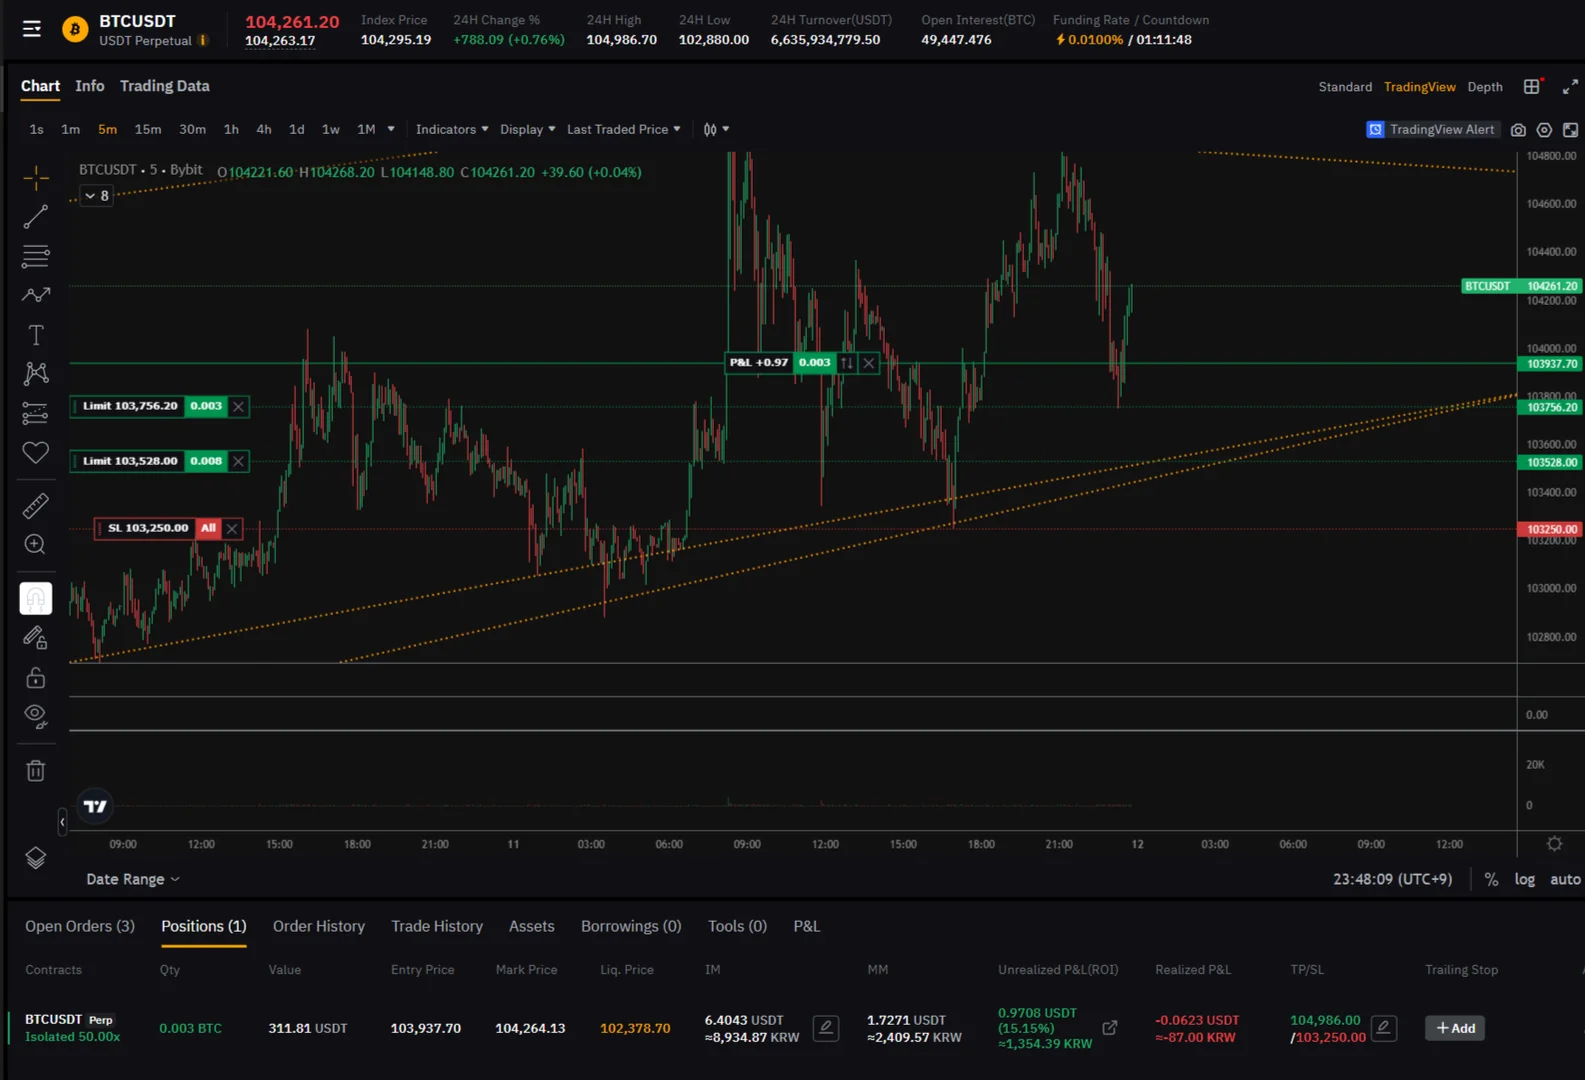Open the long/short position forecasting tool

pos(36,413)
